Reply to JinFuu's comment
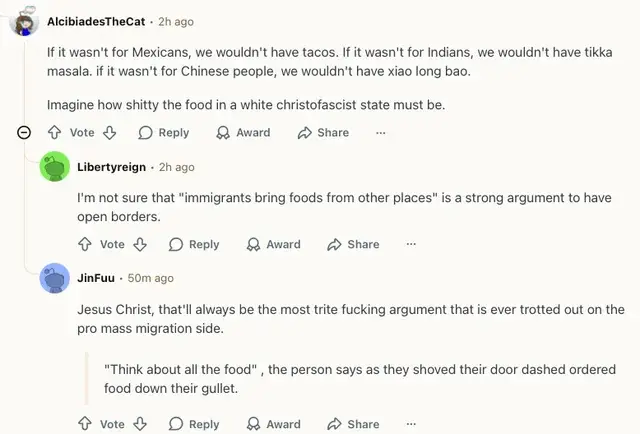This screenshot has width=640, height=434. click(194, 424)
